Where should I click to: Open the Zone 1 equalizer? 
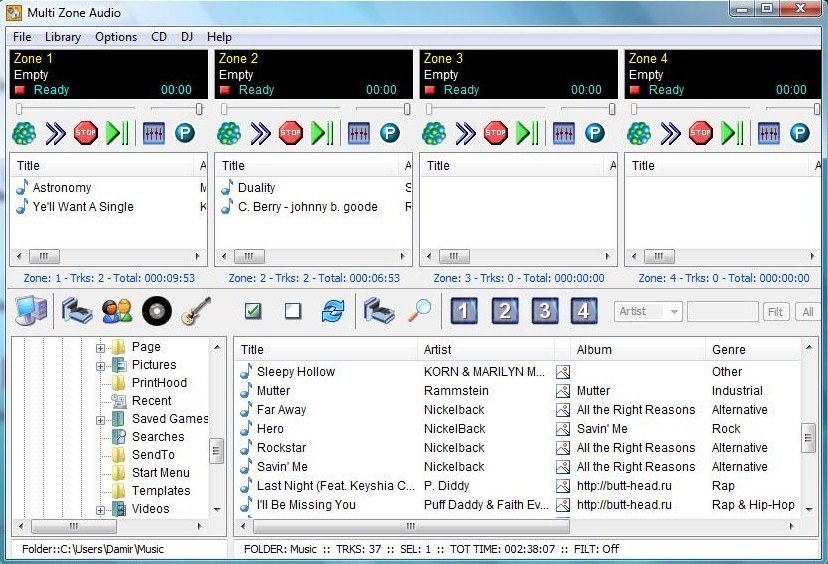[154, 133]
